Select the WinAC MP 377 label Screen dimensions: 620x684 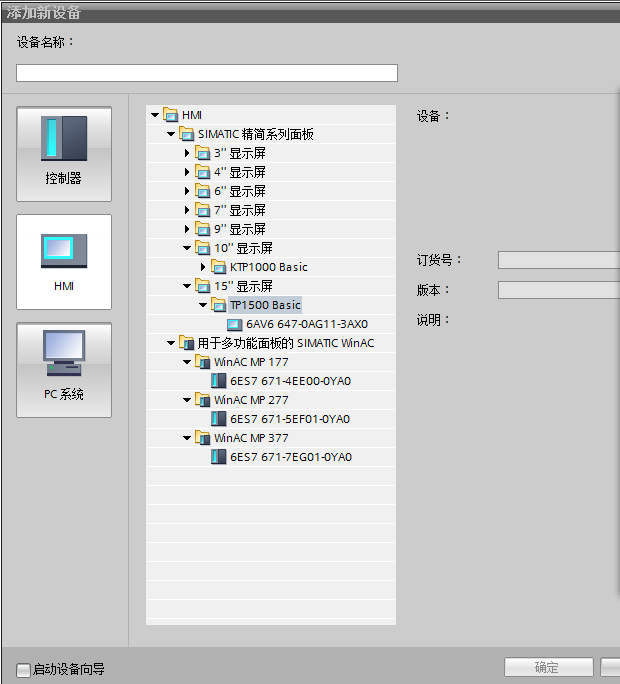(x=251, y=438)
